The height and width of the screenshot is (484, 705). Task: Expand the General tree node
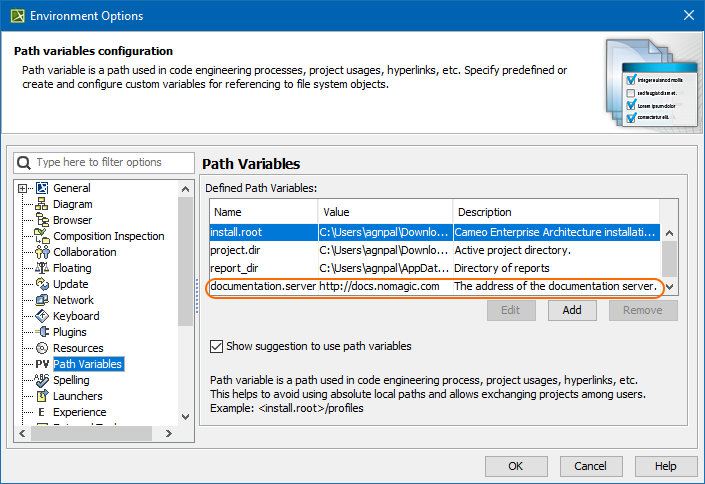coord(23,188)
